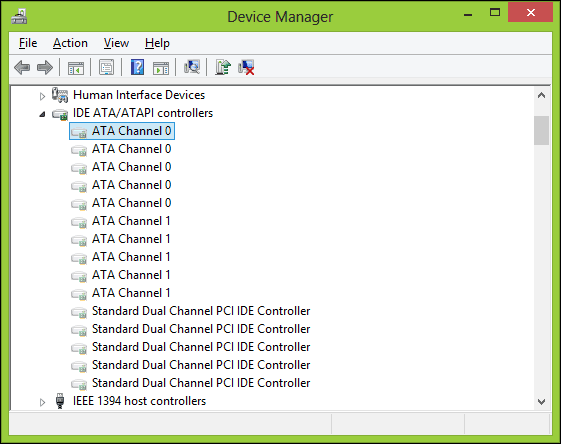Collapse the IDE ATA/ATAPI controllers node
This screenshot has height=444, width=561.
point(42,114)
